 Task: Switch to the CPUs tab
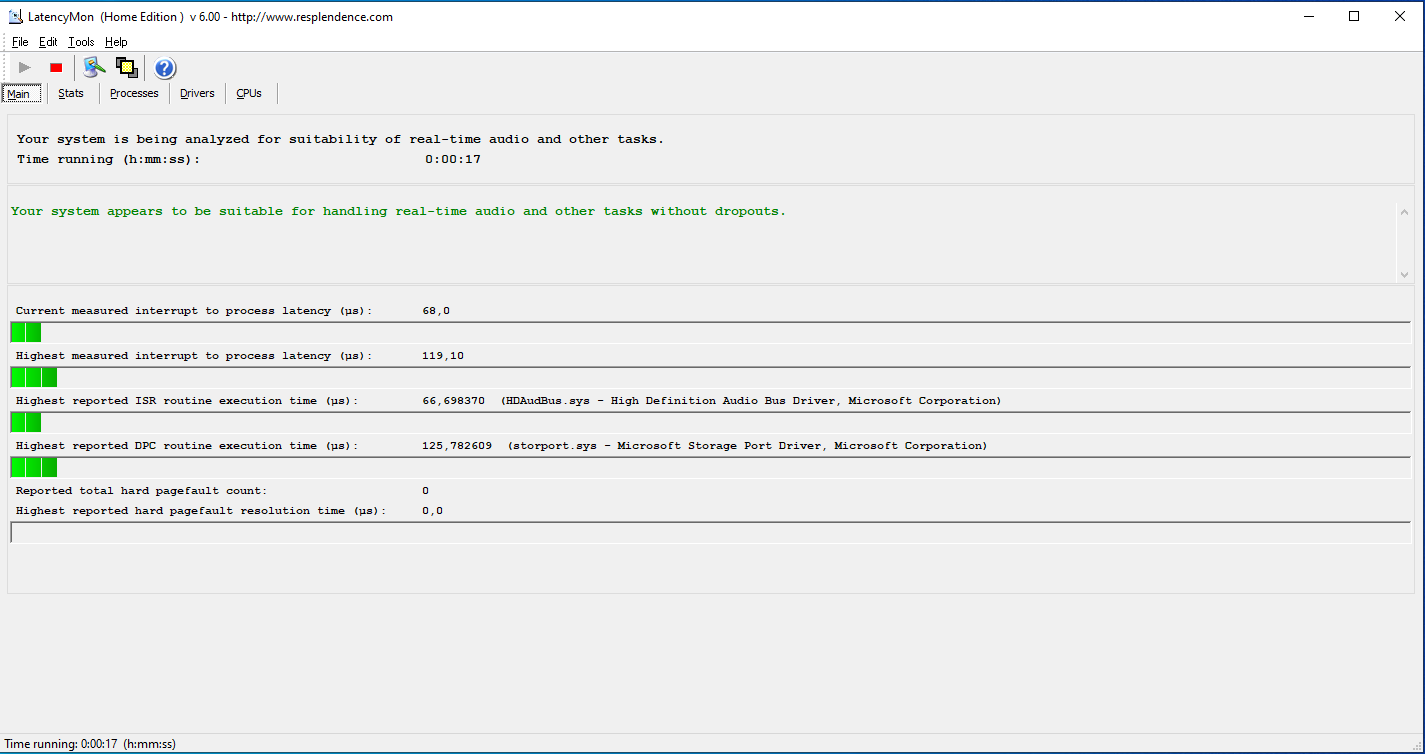click(x=249, y=93)
